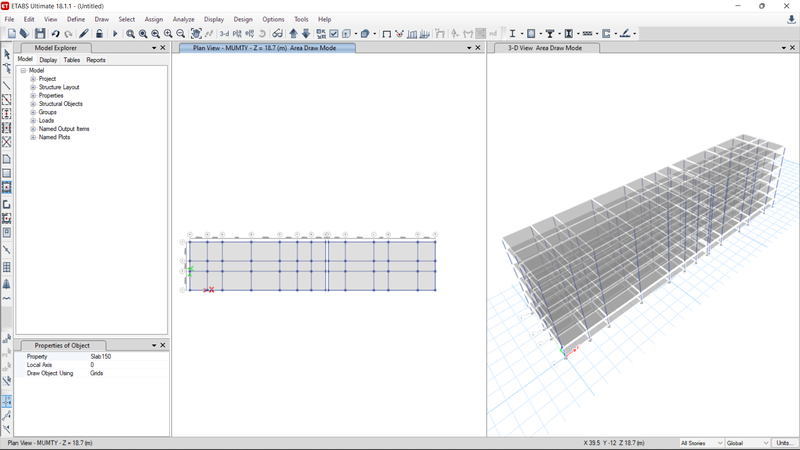800x450 pixels.
Task: Switch to the Tables tab in Model Explorer
Action: point(71,60)
